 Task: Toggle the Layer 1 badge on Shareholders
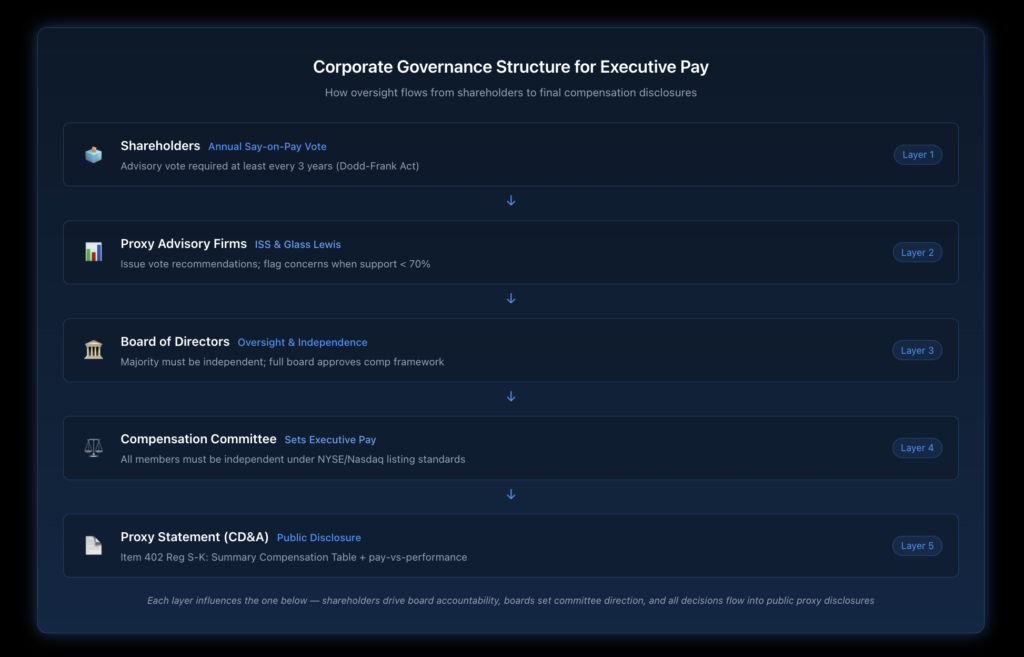point(917,154)
